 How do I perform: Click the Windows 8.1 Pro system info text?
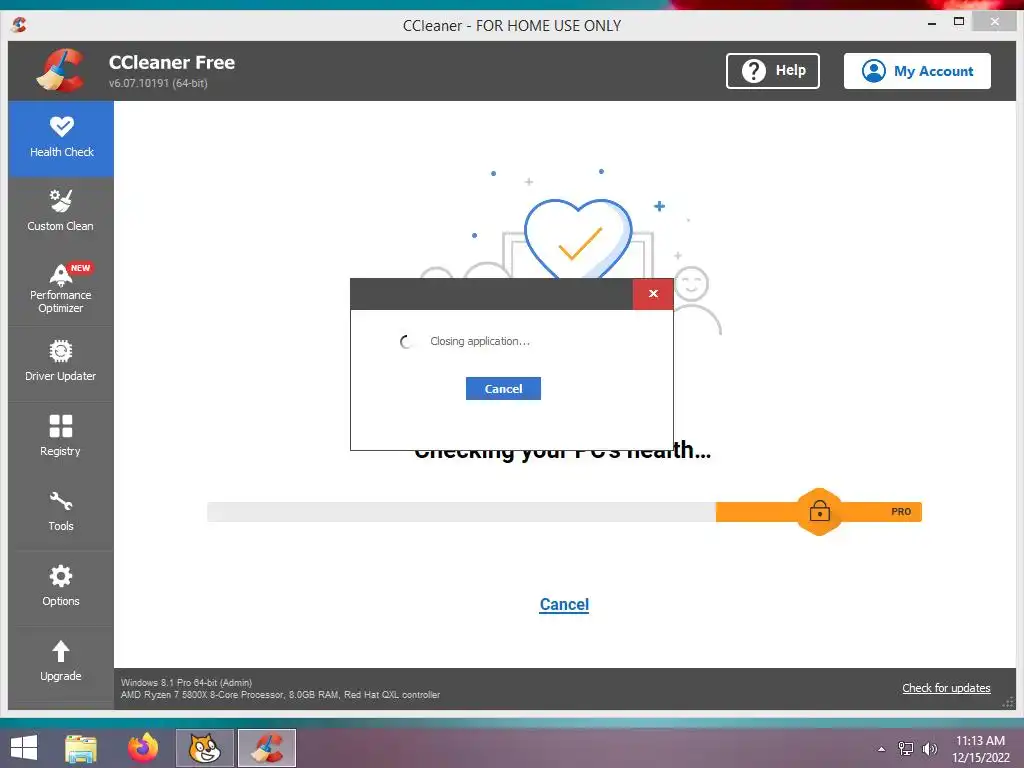click(x=186, y=682)
